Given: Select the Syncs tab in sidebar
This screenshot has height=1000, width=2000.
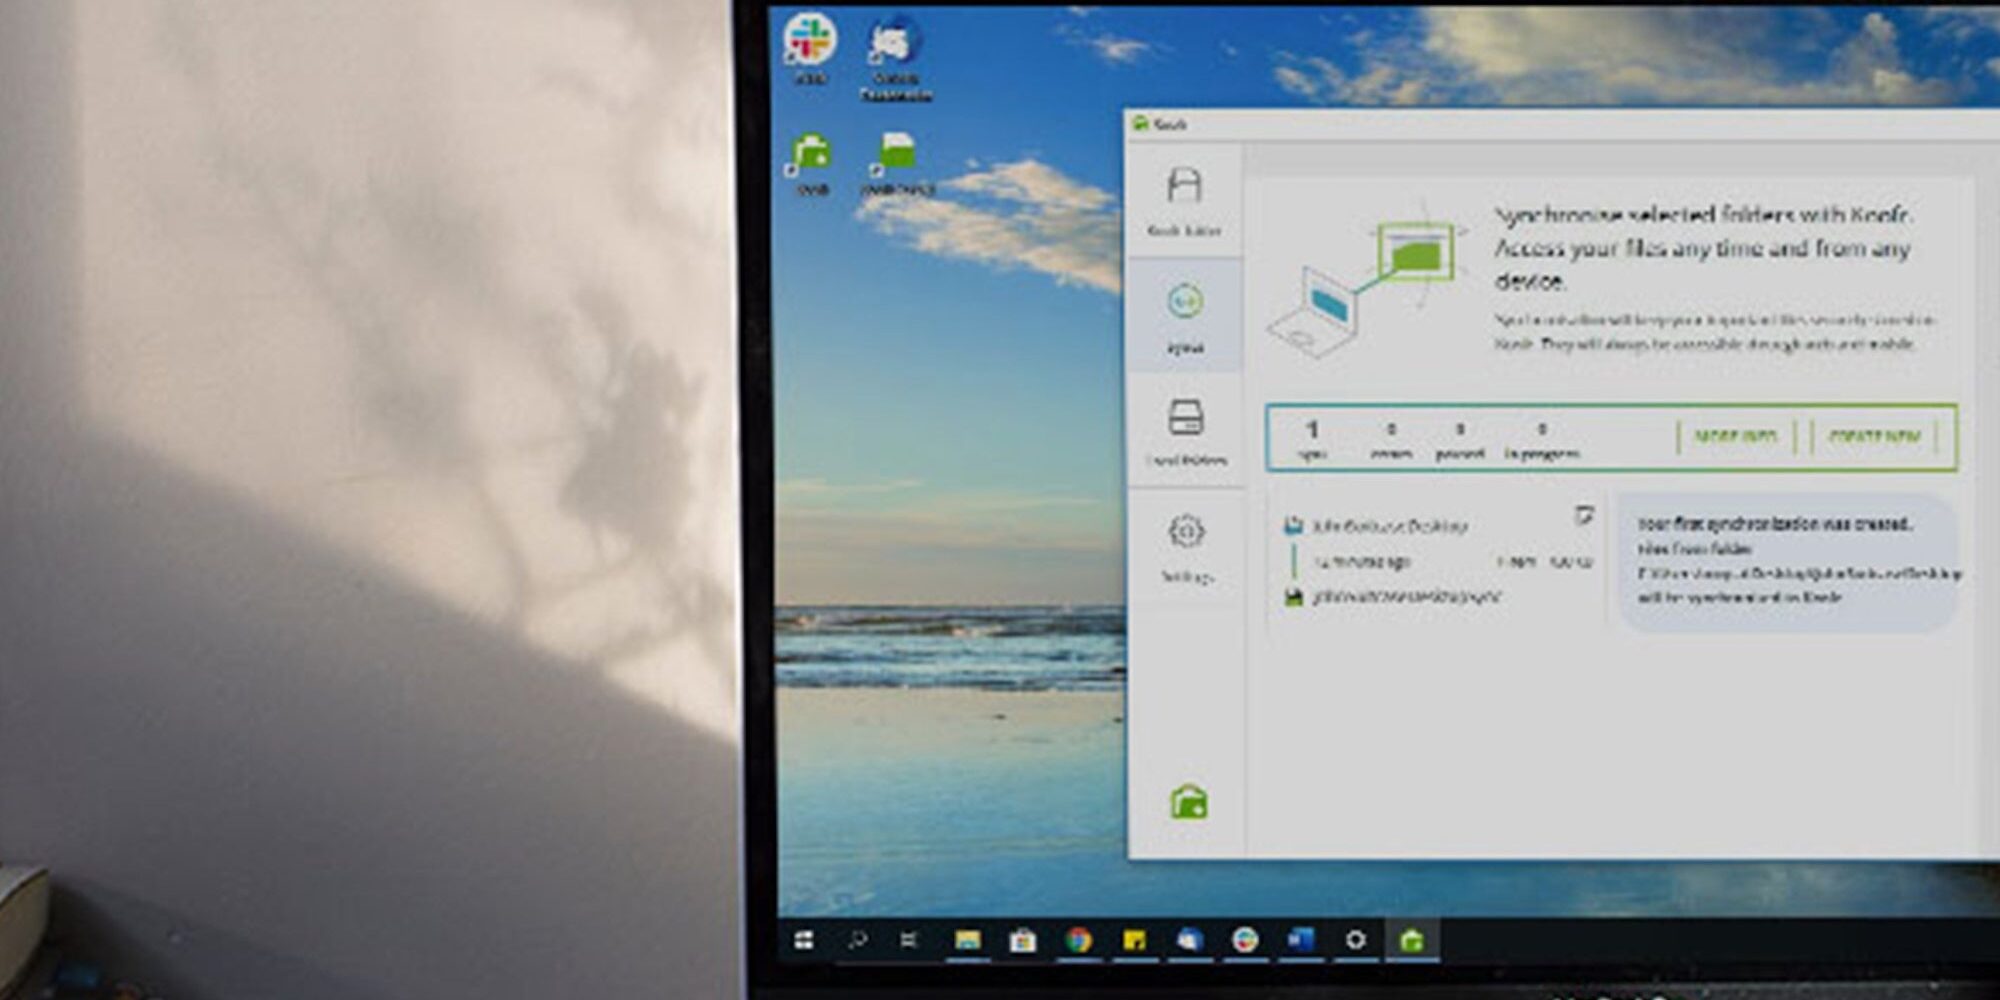Looking at the screenshot, I should [1185, 316].
